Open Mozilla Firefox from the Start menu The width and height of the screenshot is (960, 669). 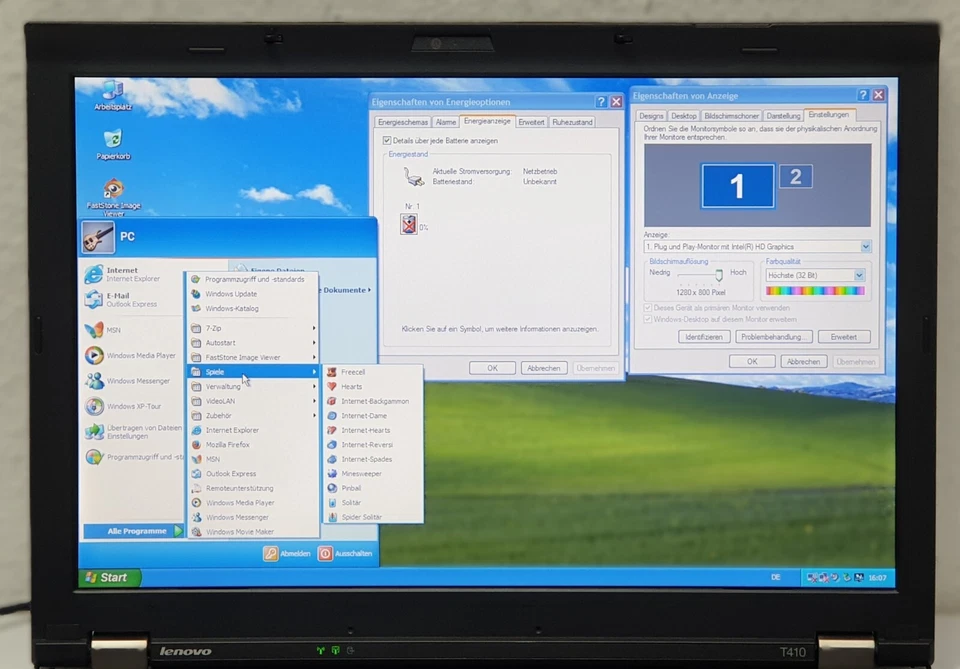230,444
